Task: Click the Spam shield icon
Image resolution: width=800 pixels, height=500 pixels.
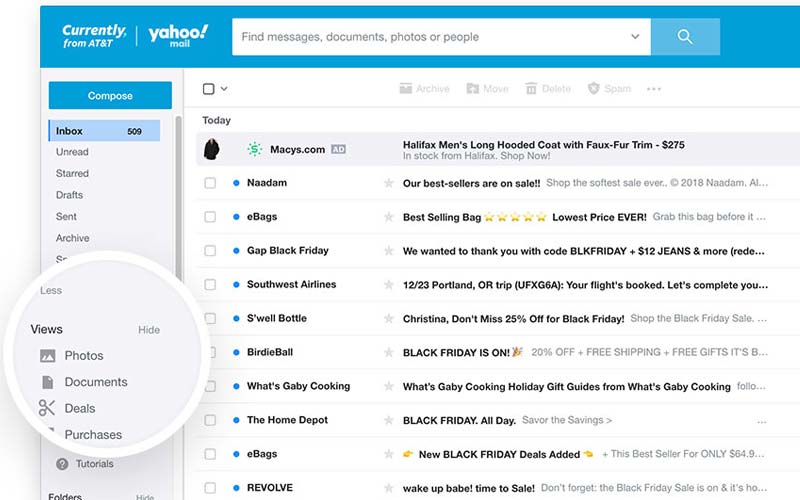Action: (x=593, y=89)
